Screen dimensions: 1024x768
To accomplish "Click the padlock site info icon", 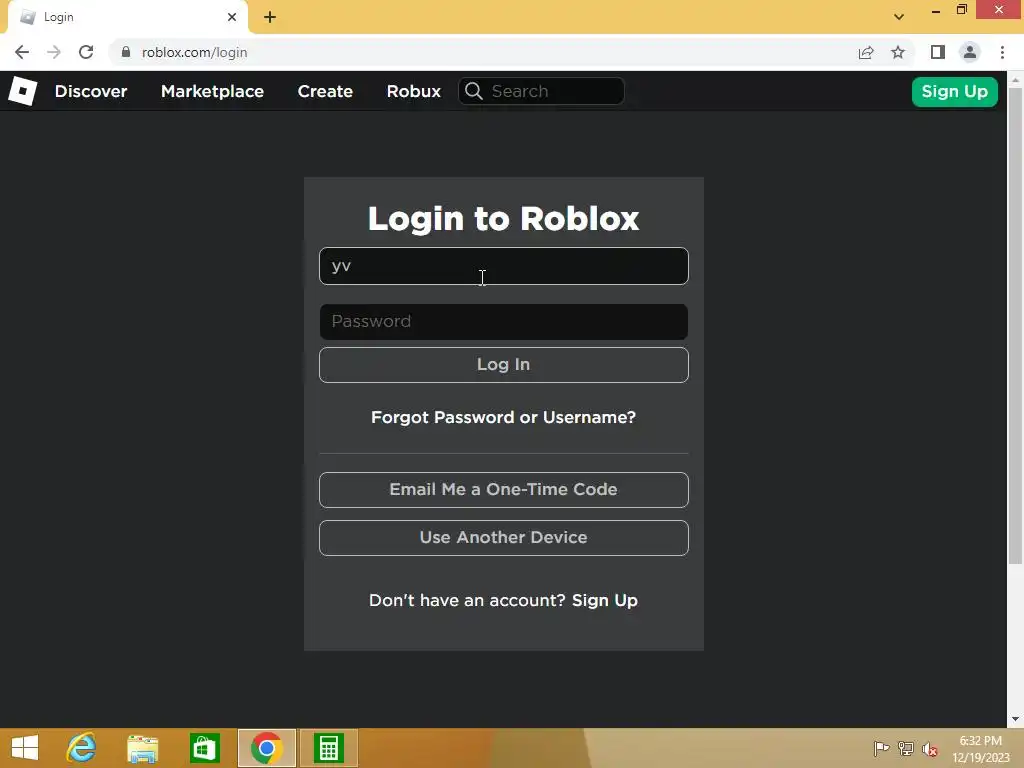I will pos(126,52).
